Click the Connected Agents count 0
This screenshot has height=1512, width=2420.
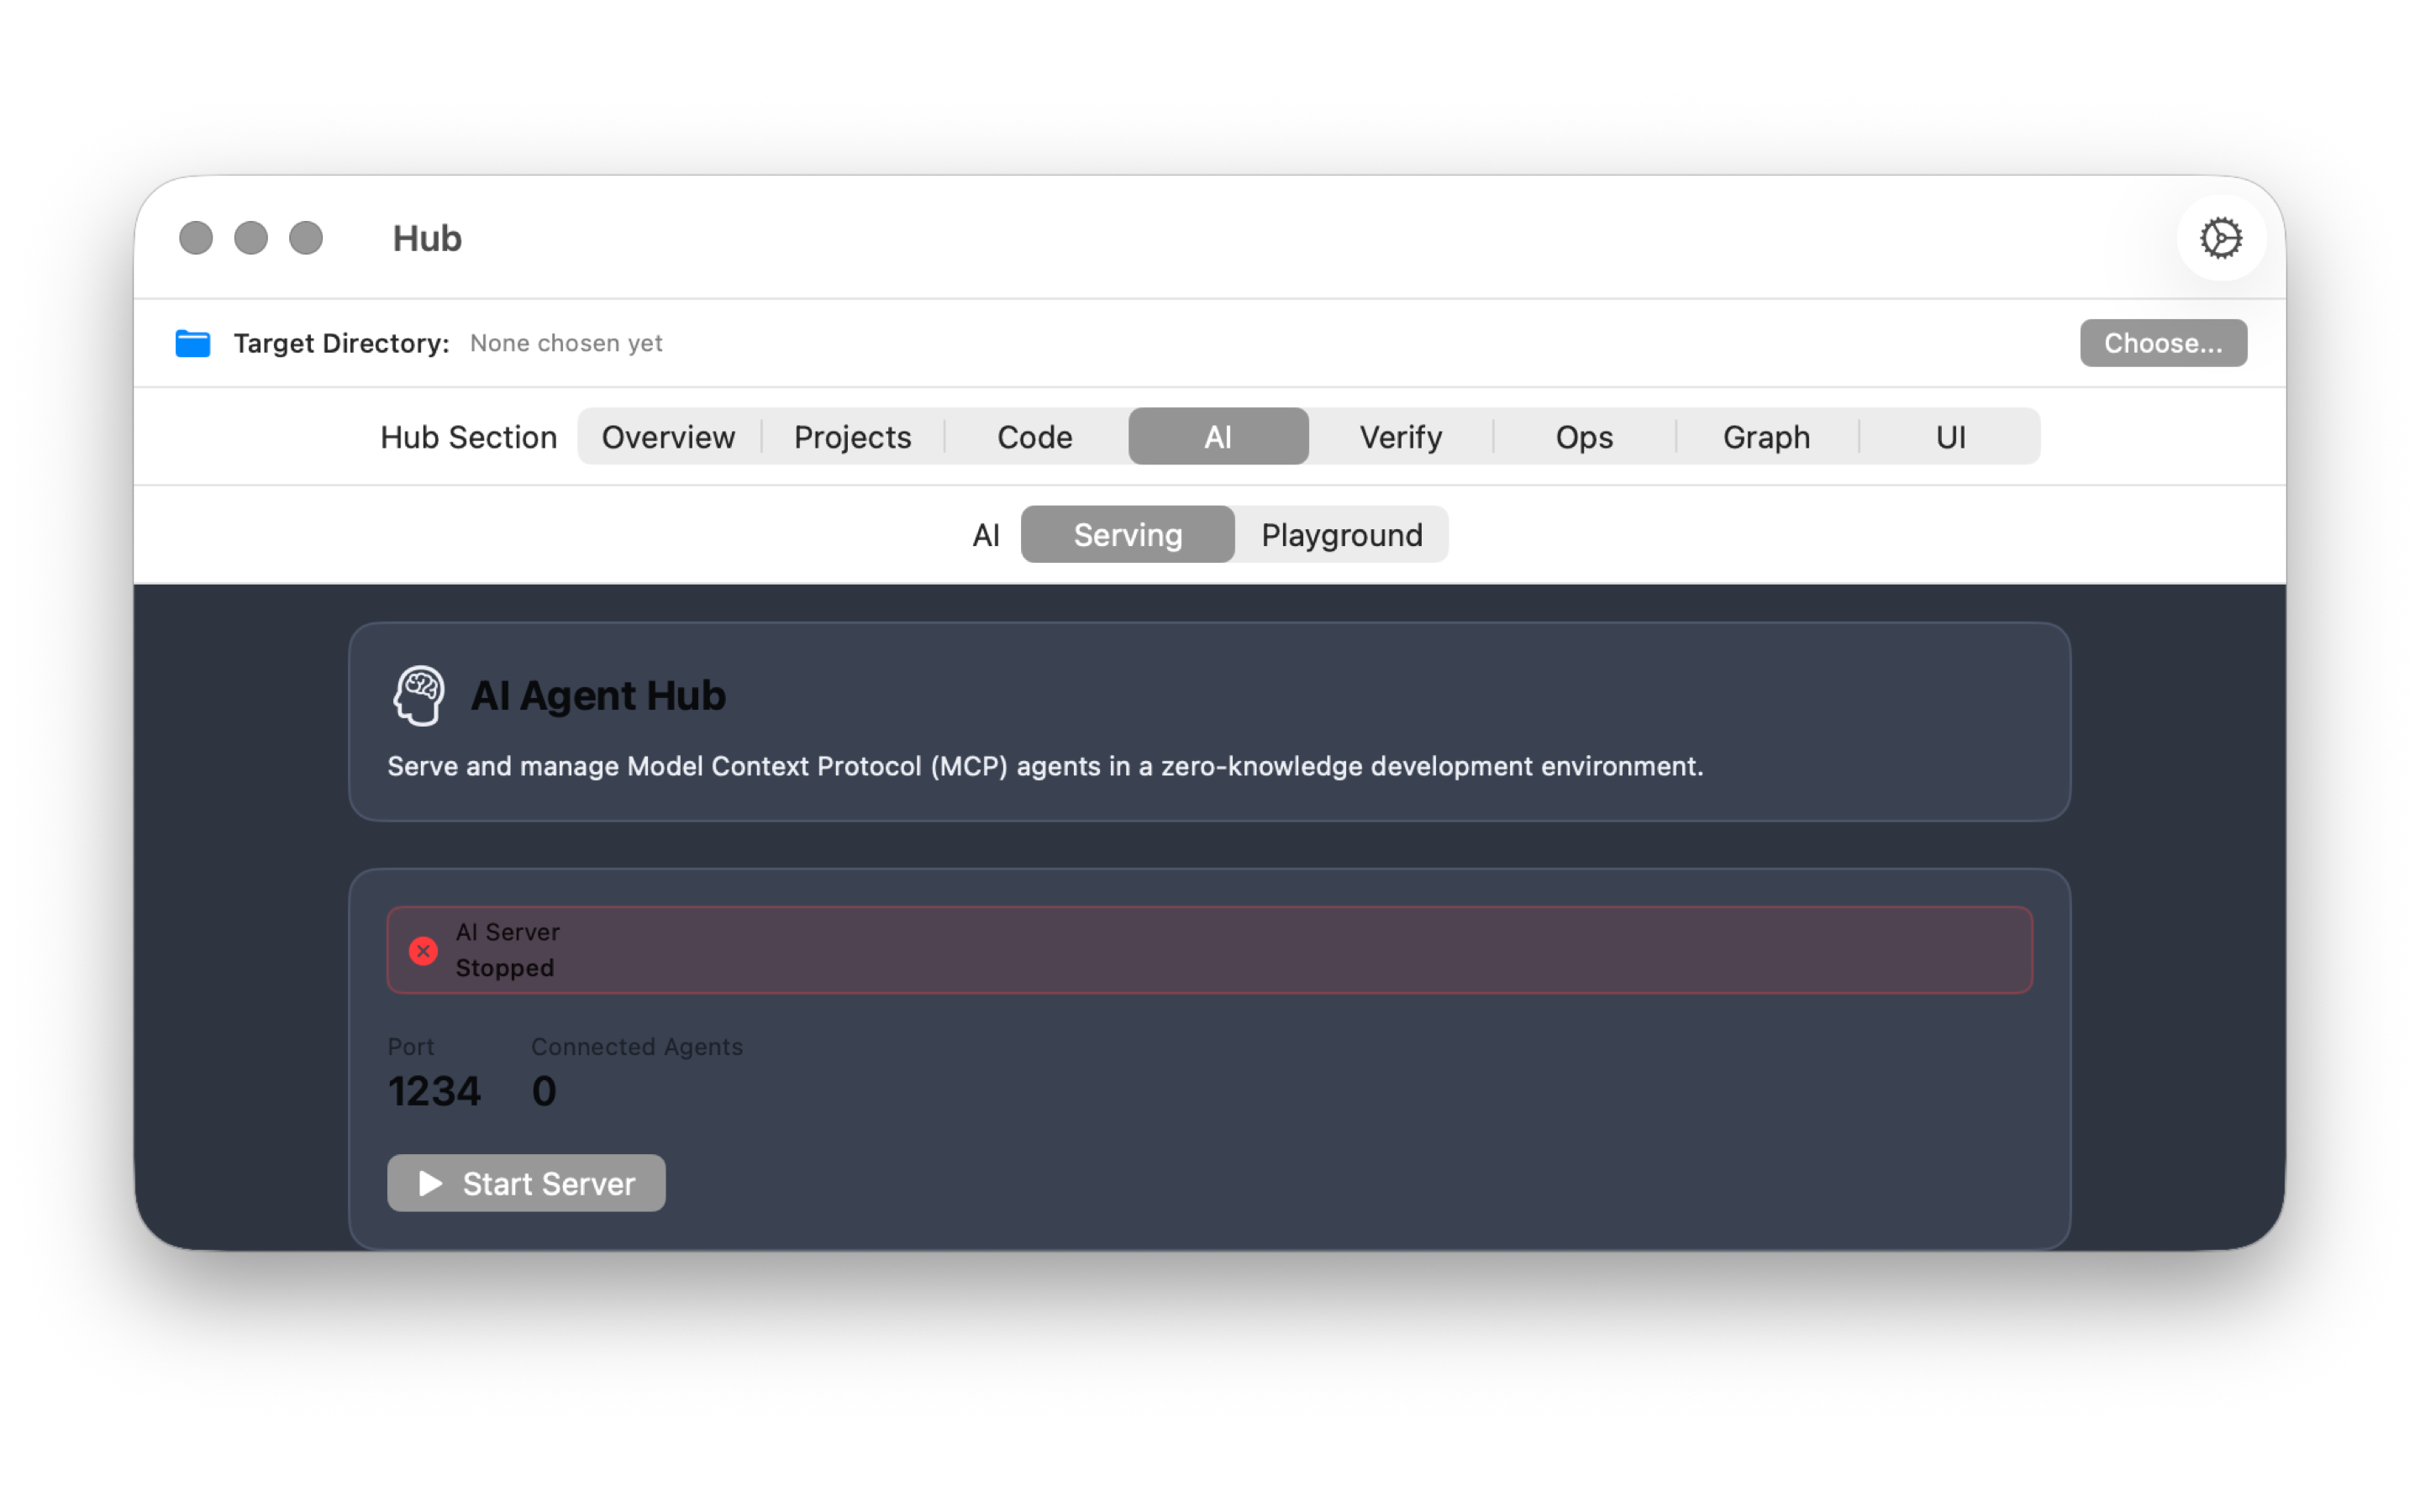[544, 1091]
